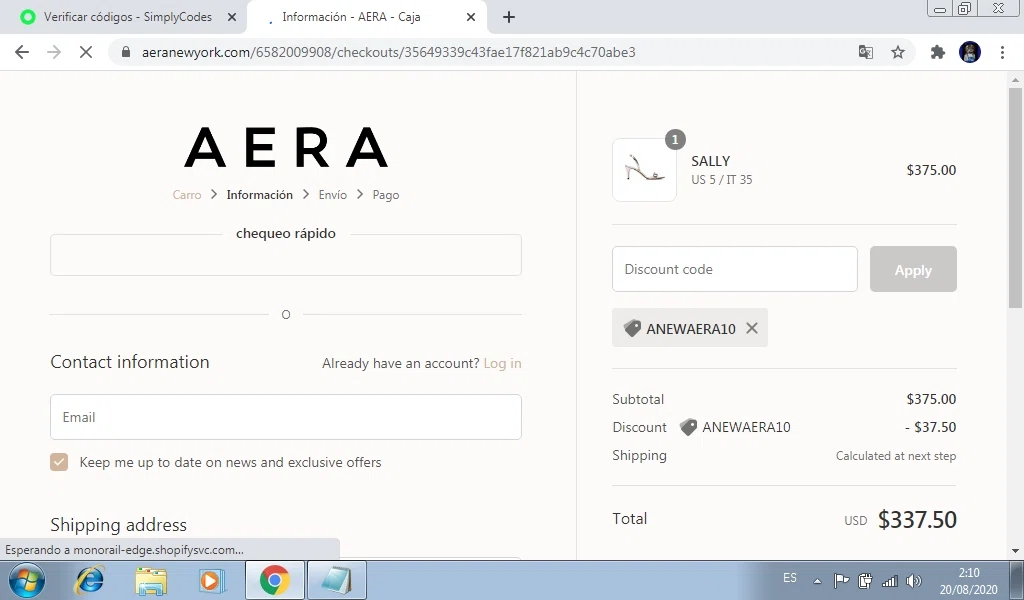Screen dimensions: 1024x600
Task: Open the translate page icon
Action: coord(866,52)
